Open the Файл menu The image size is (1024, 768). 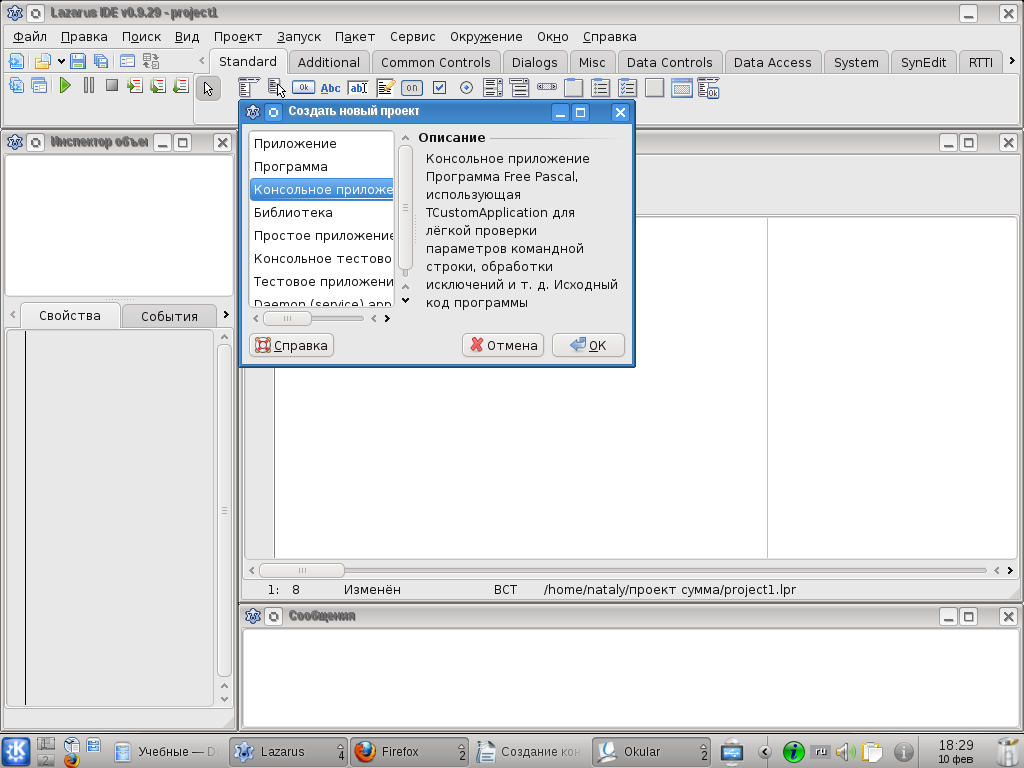click(x=30, y=37)
